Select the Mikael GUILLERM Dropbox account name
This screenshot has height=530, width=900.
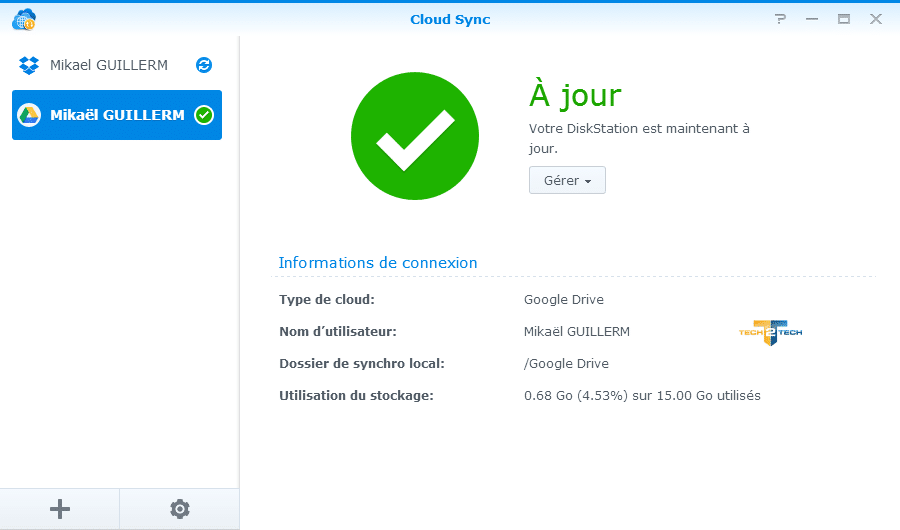[x=109, y=65]
